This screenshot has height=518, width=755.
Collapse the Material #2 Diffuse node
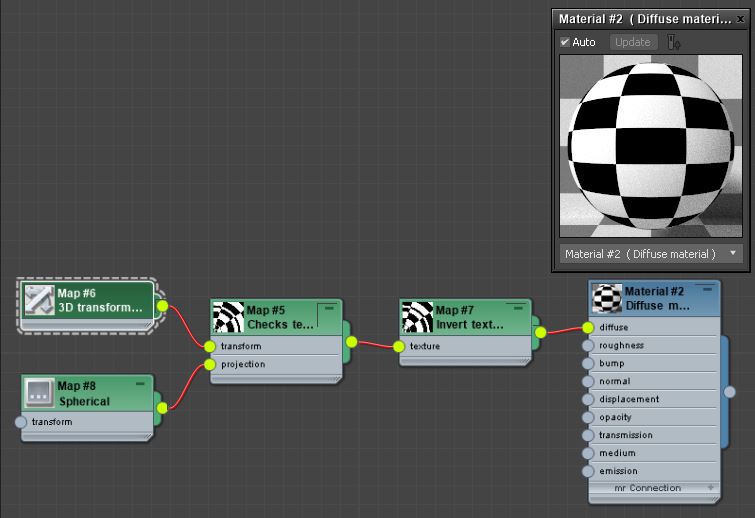click(706, 290)
